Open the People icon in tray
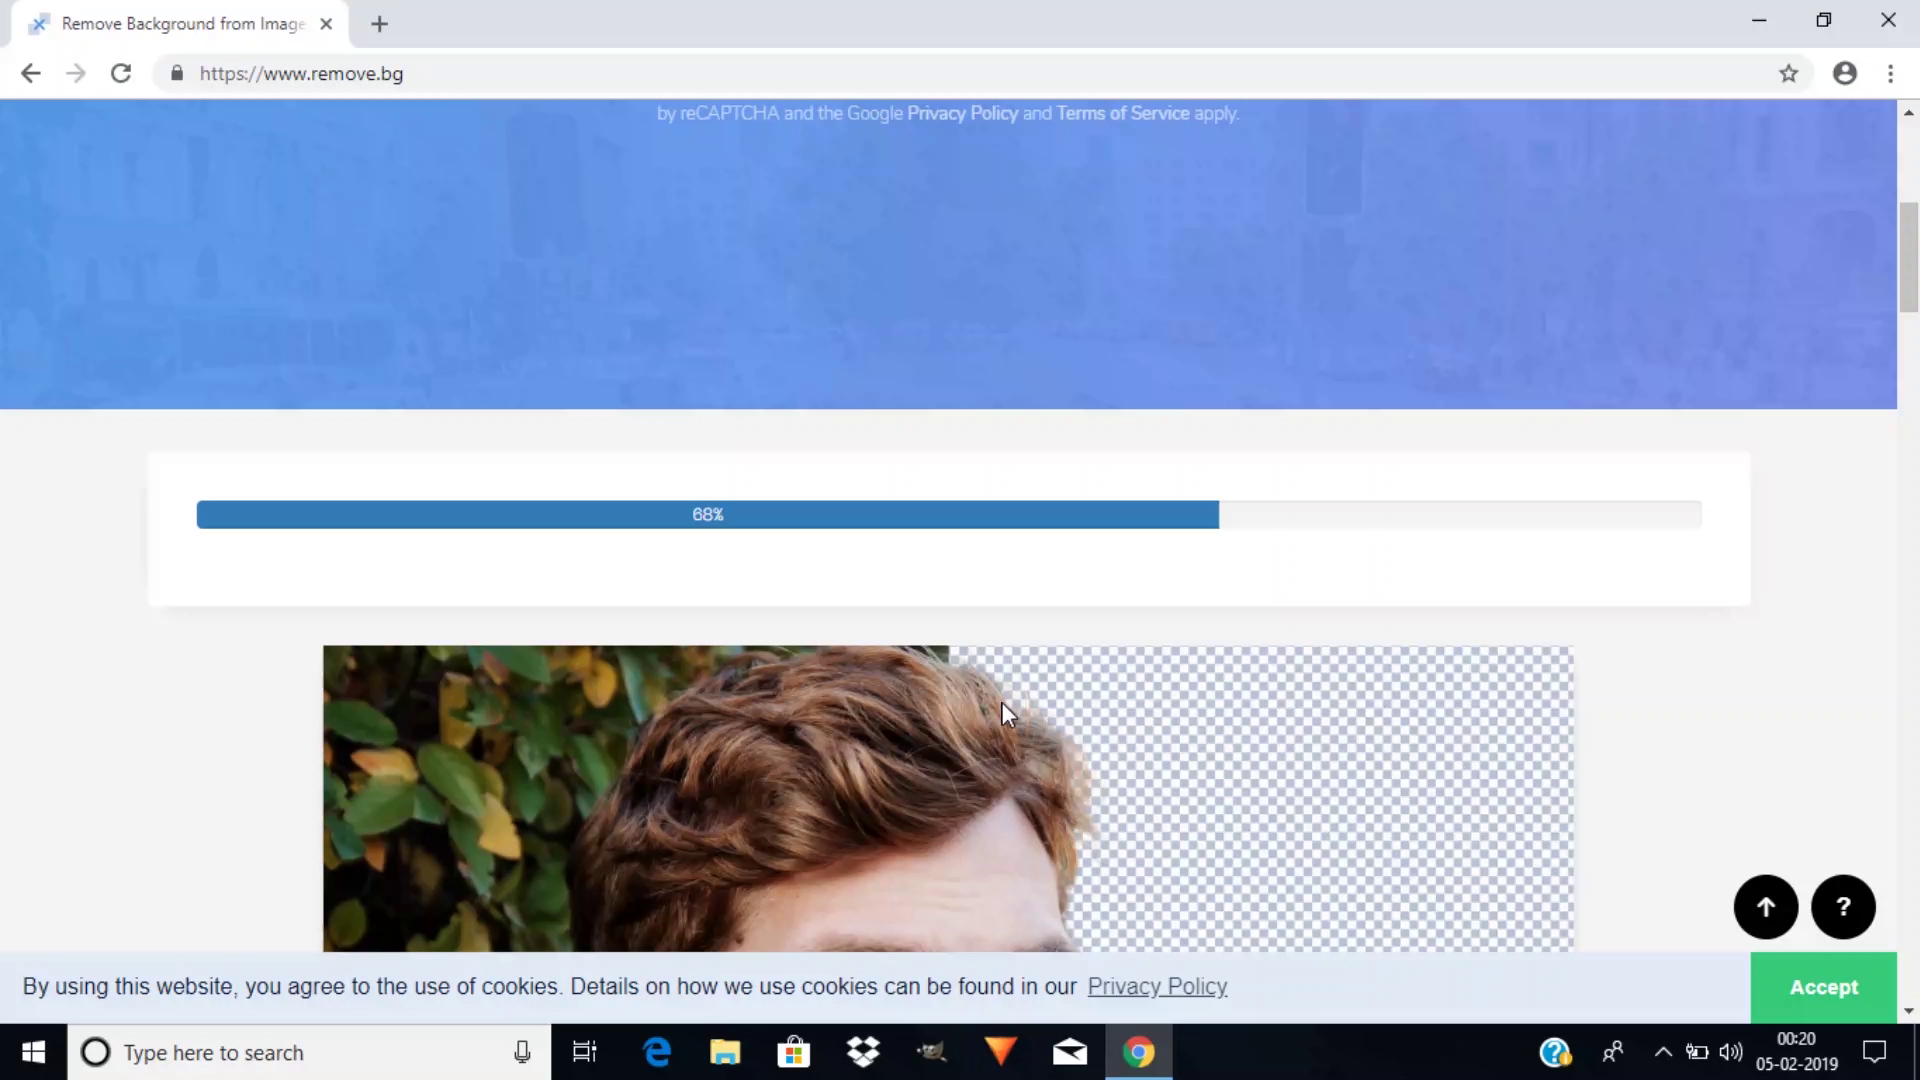 [x=1613, y=1052]
